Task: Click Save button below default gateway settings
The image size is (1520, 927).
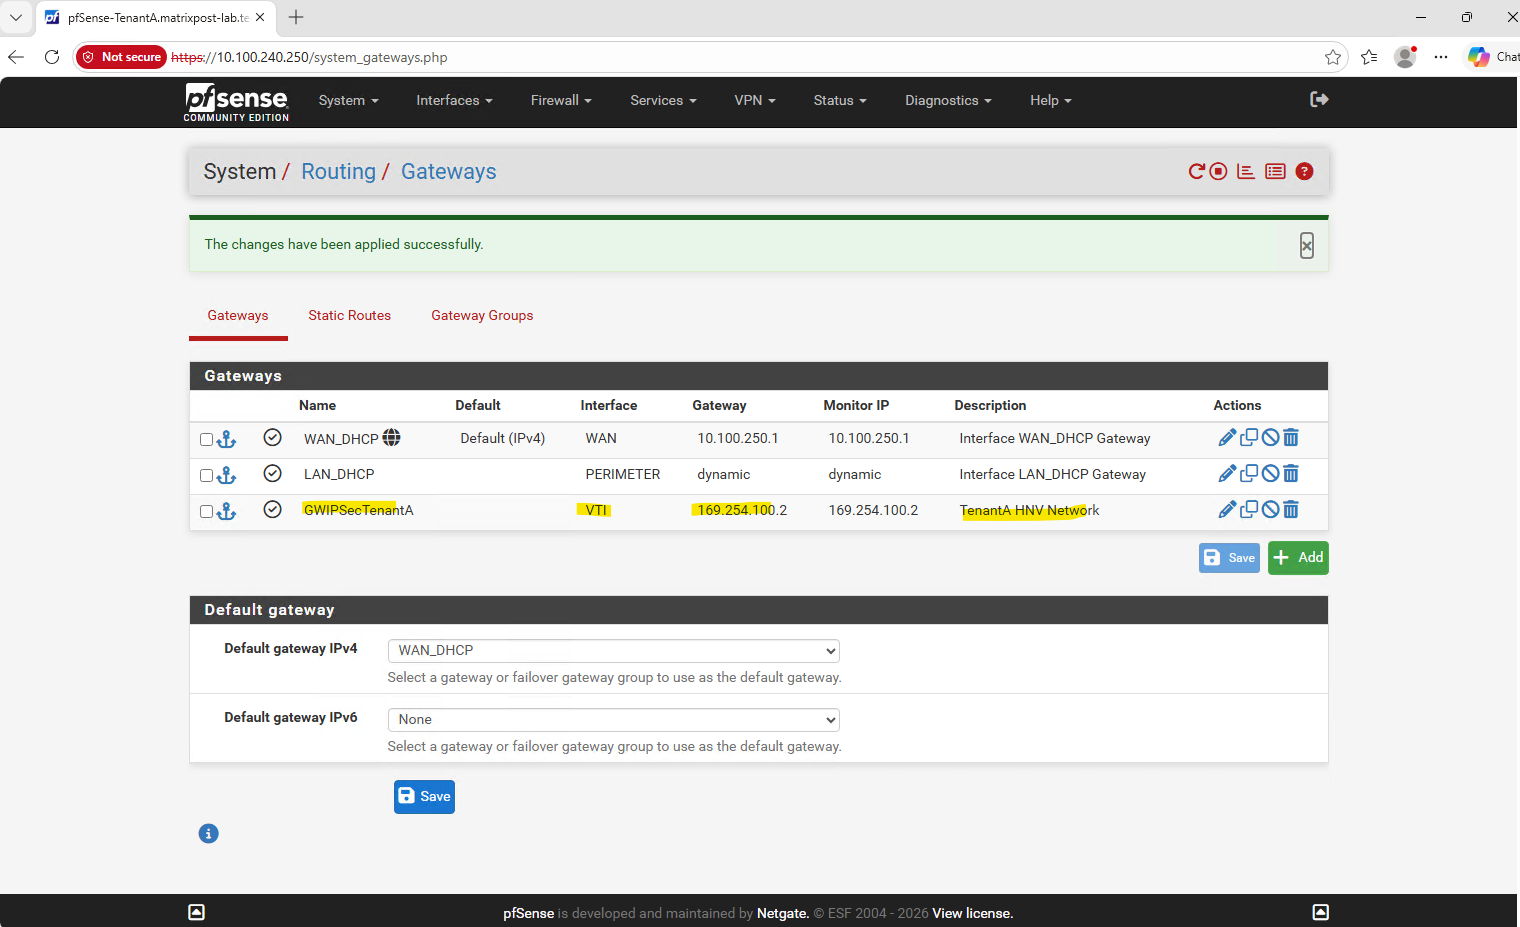Action: click(x=424, y=797)
